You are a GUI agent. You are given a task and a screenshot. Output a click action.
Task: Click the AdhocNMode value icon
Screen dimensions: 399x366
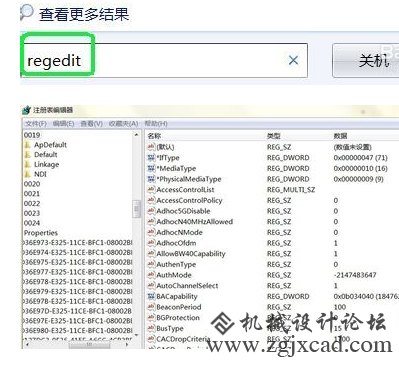[x=151, y=232]
